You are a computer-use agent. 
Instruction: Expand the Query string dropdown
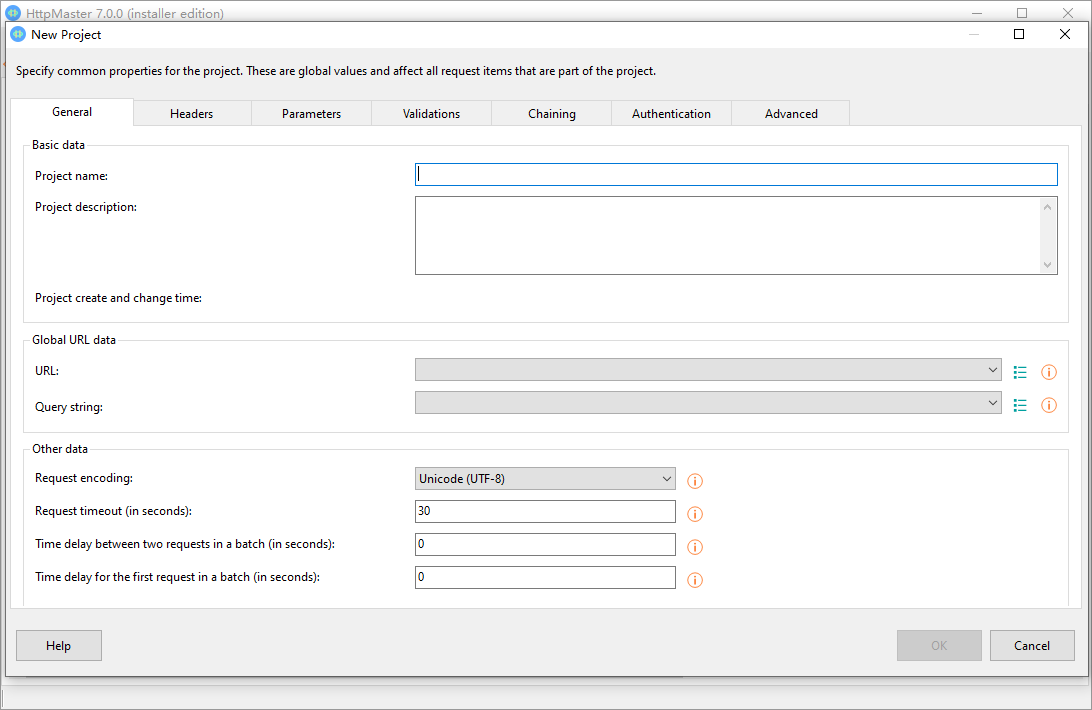coord(992,403)
